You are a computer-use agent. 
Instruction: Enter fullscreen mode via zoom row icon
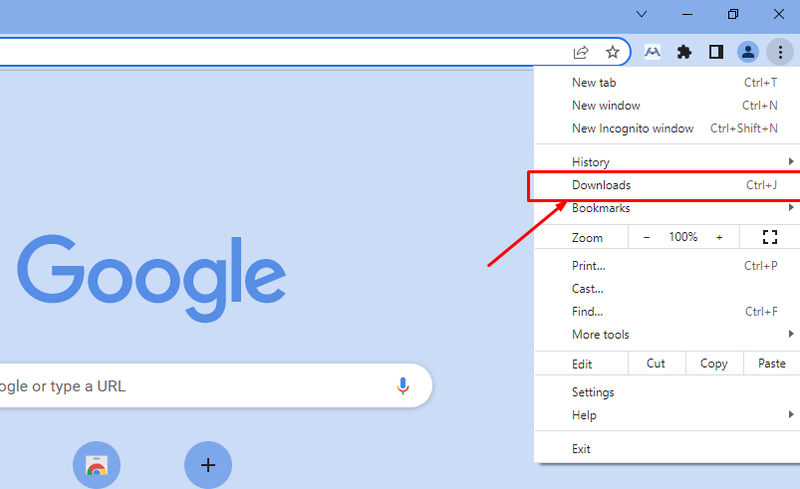point(769,237)
